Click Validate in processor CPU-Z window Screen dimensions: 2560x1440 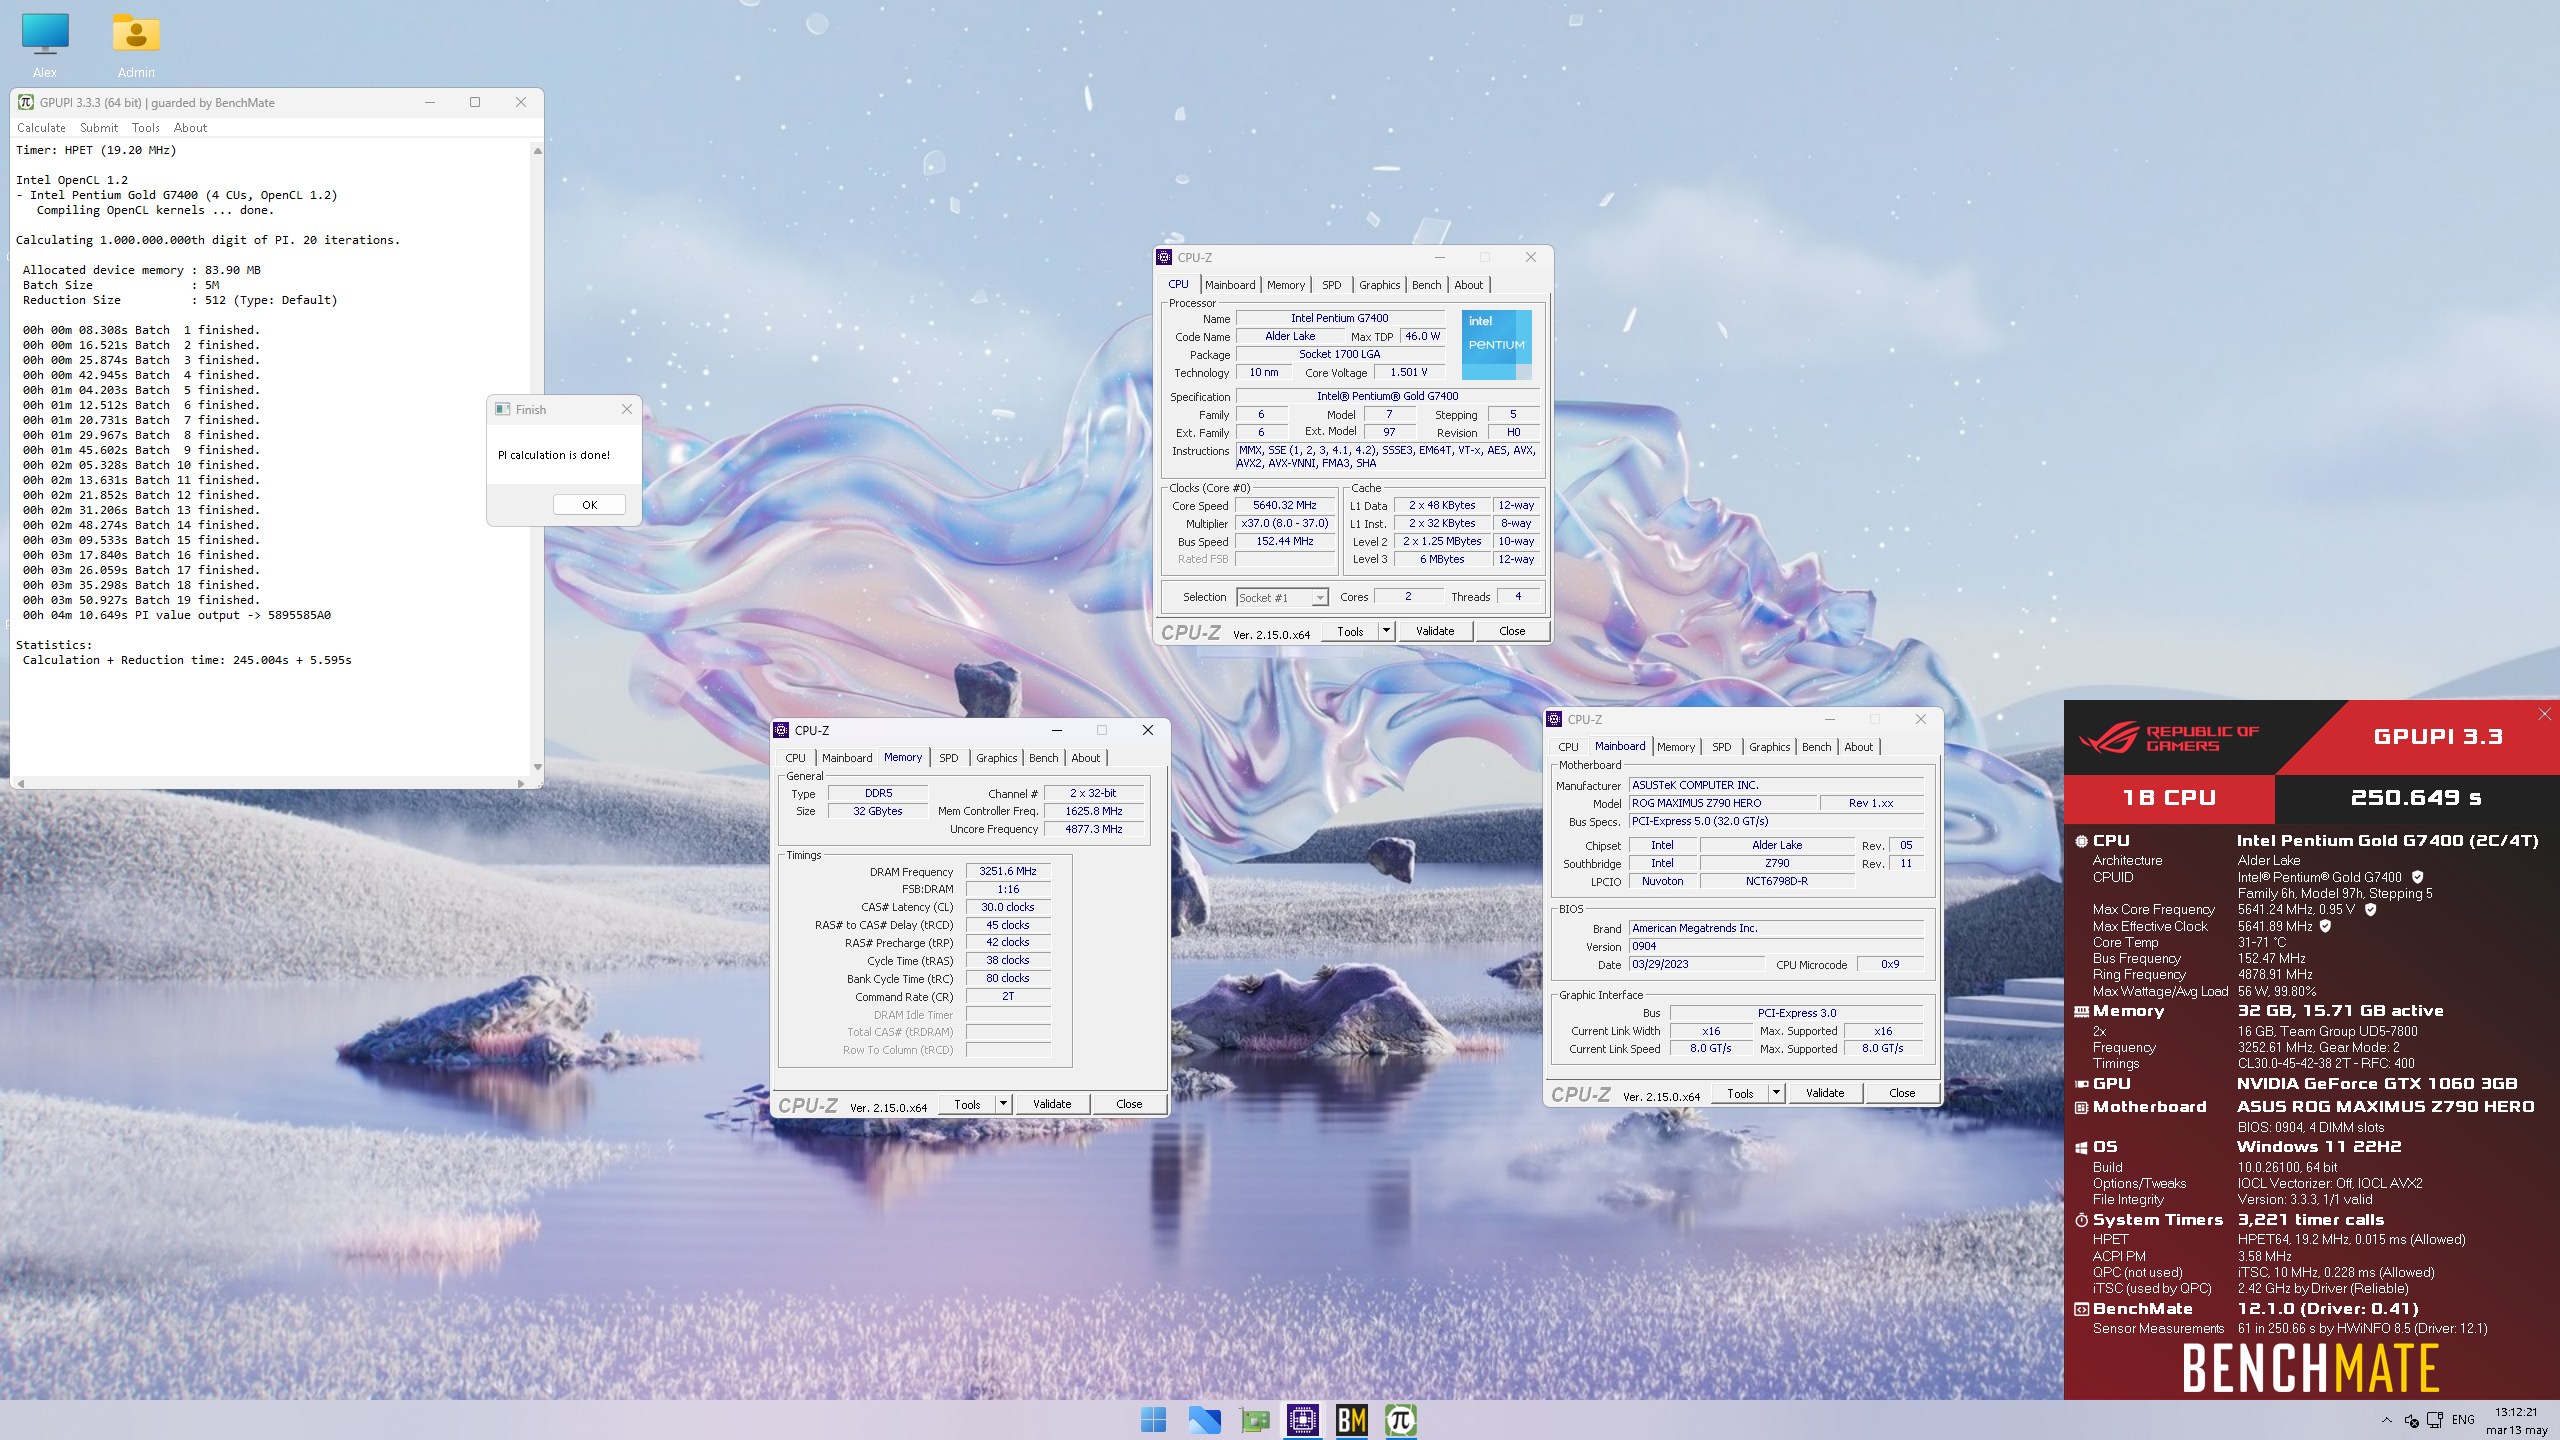click(1435, 631)
